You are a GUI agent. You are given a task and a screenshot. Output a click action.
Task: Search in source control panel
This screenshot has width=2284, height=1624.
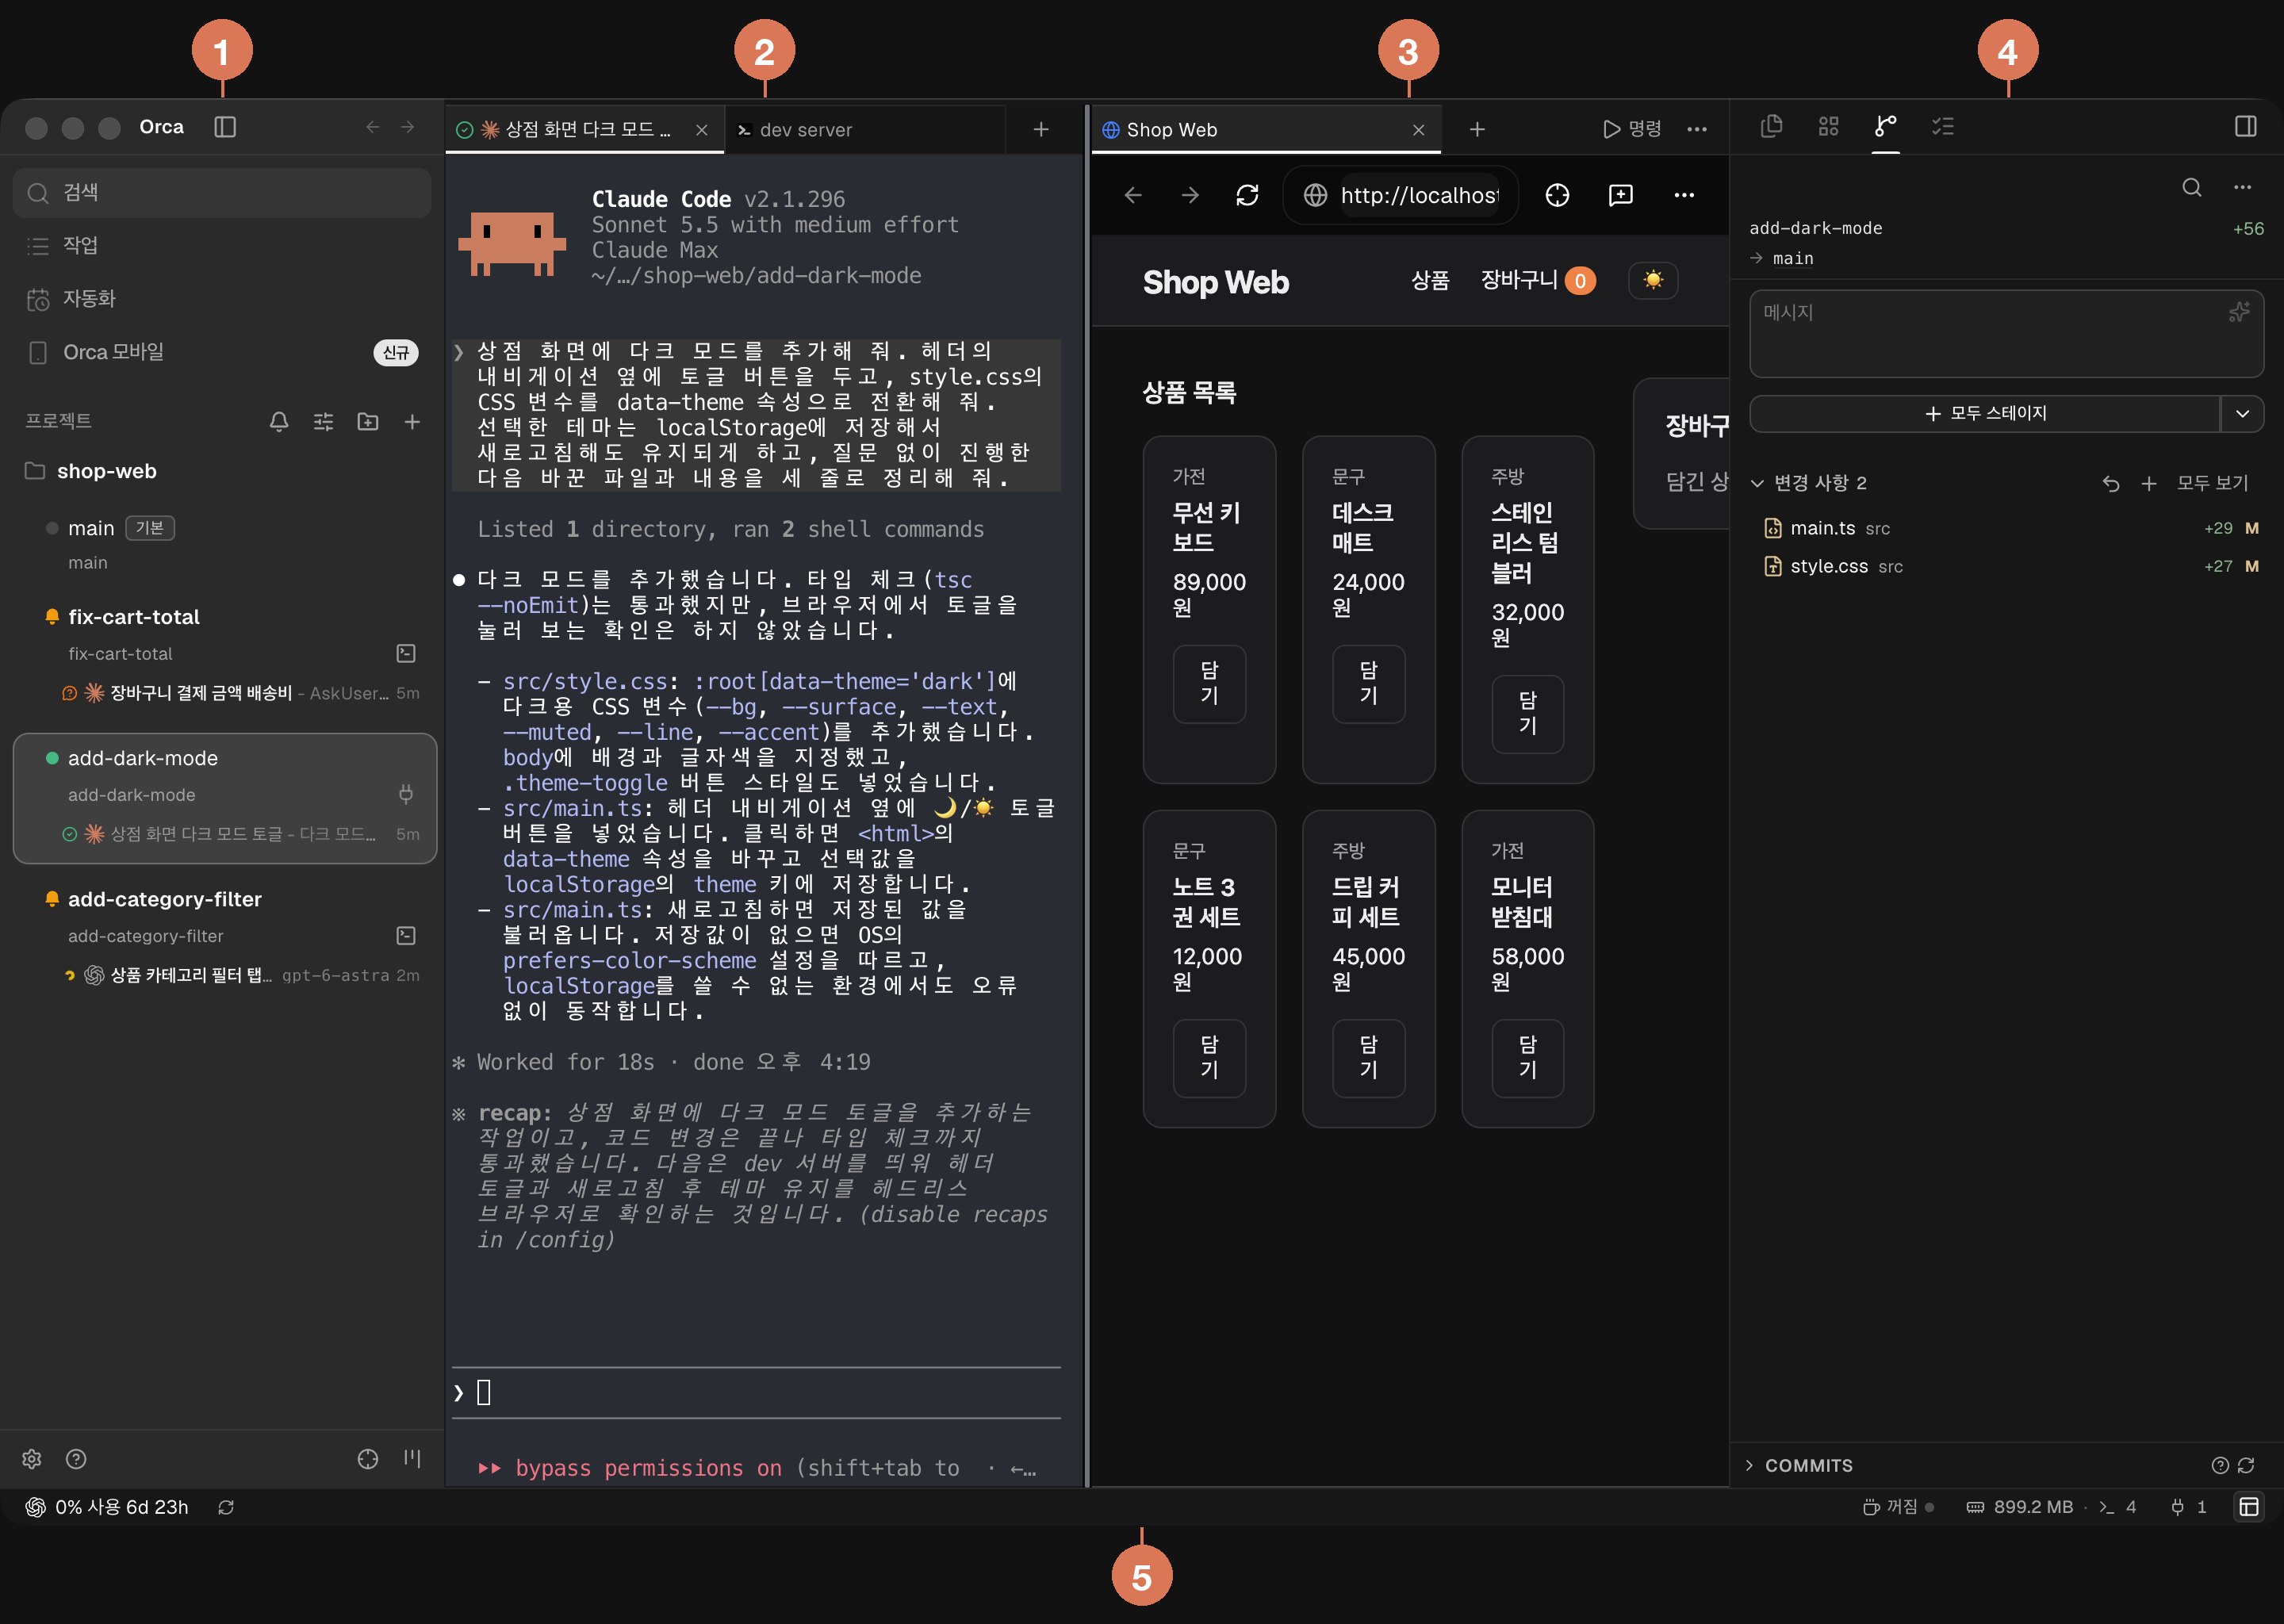(x=2191, y=187)
